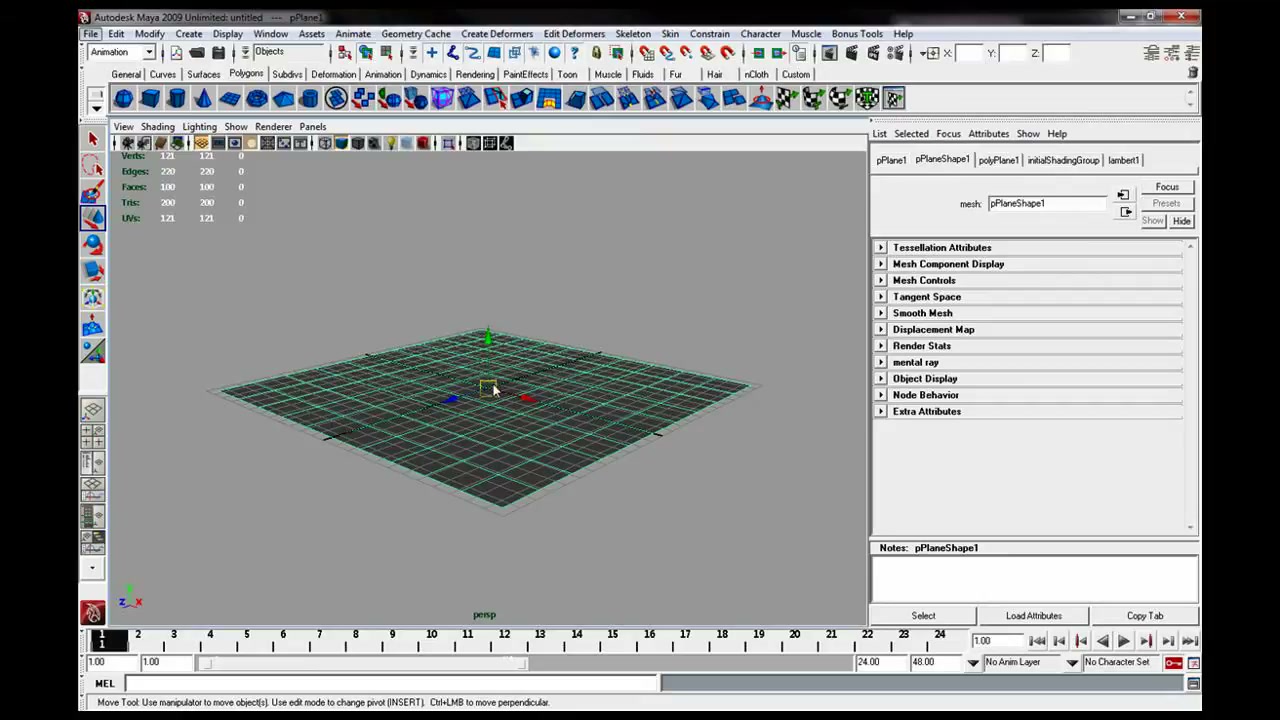1280x720 pixels.
Task: Create a polygon sphere from shelf
Action: tap(123, 98)
